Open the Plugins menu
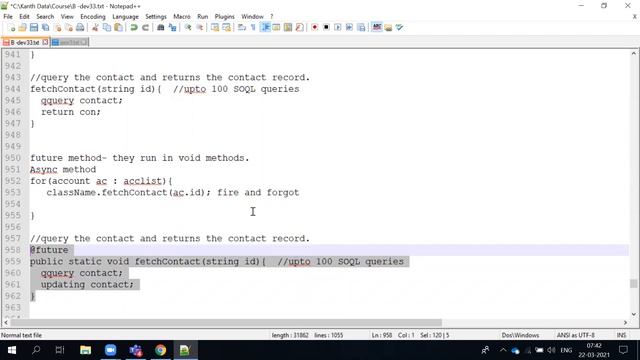This screenshot has width=640, height=360. [224, 17]
